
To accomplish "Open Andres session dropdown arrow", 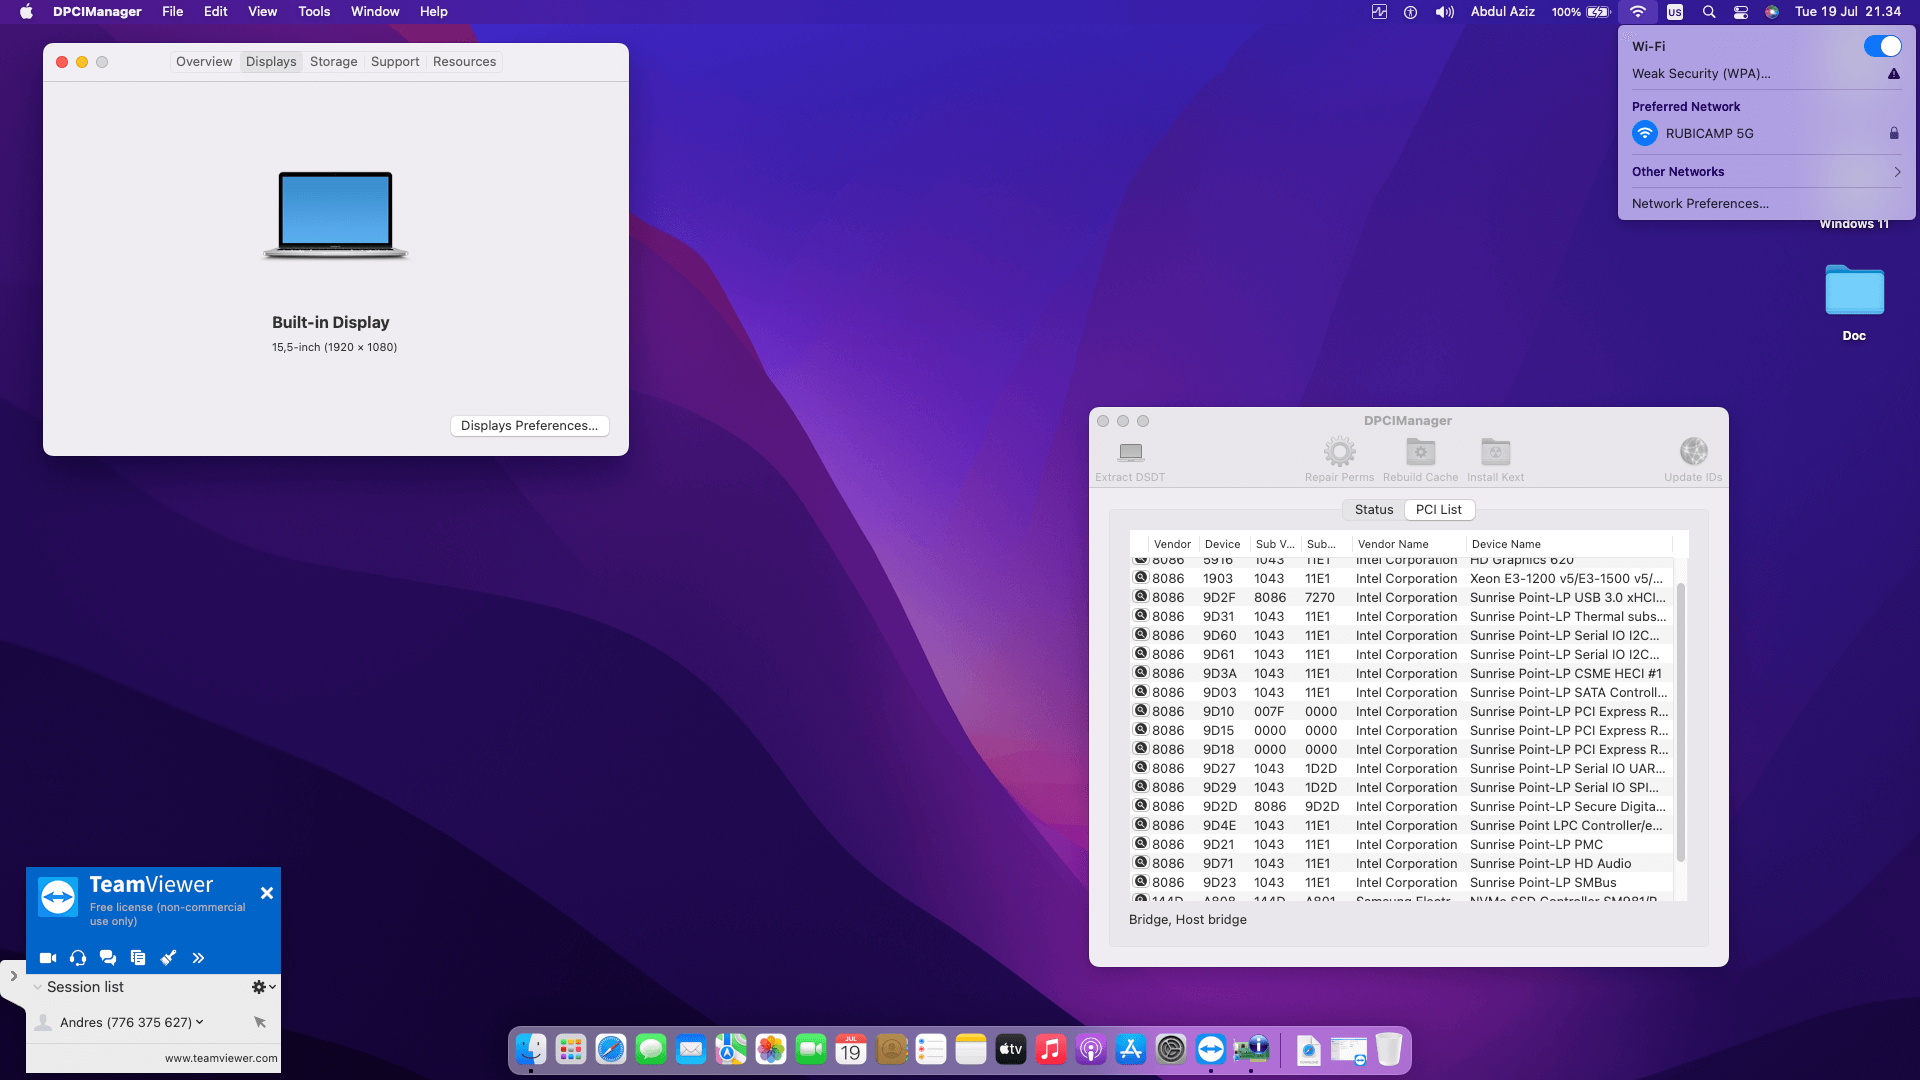I will (199, 1022).
